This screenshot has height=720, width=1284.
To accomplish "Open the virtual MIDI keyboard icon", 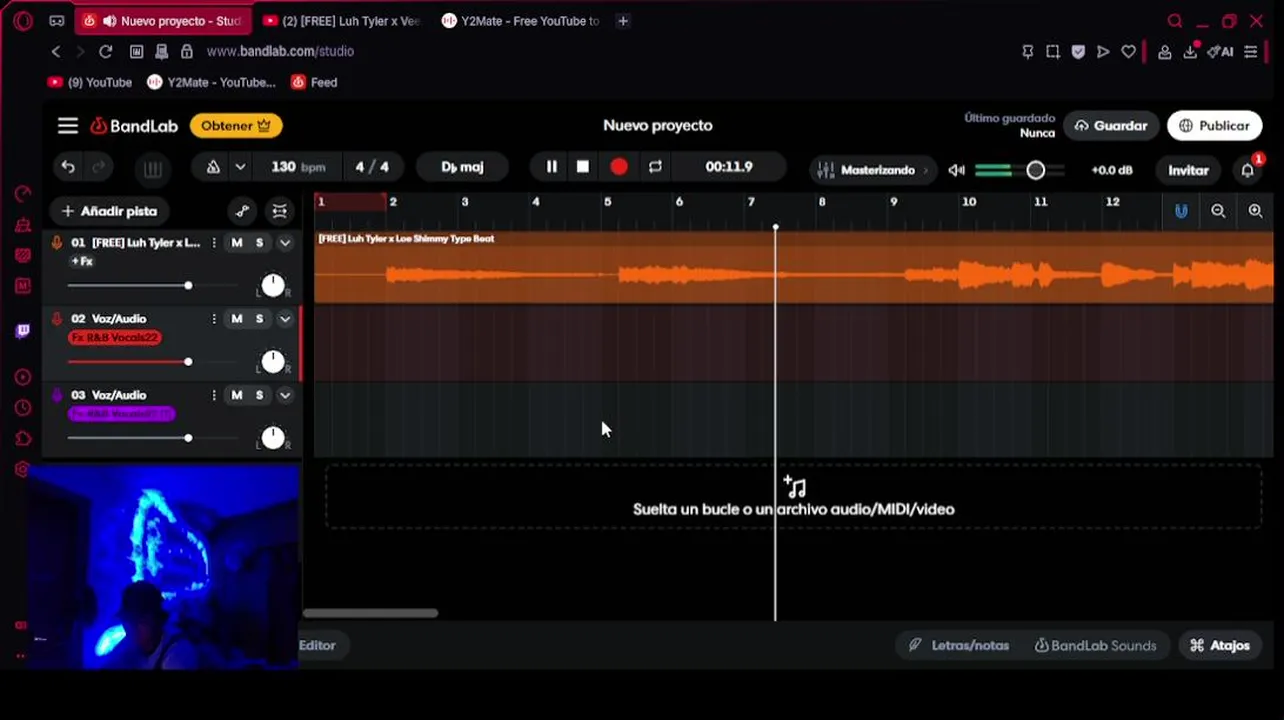I will pyautogui.click(x=152, y=169).
